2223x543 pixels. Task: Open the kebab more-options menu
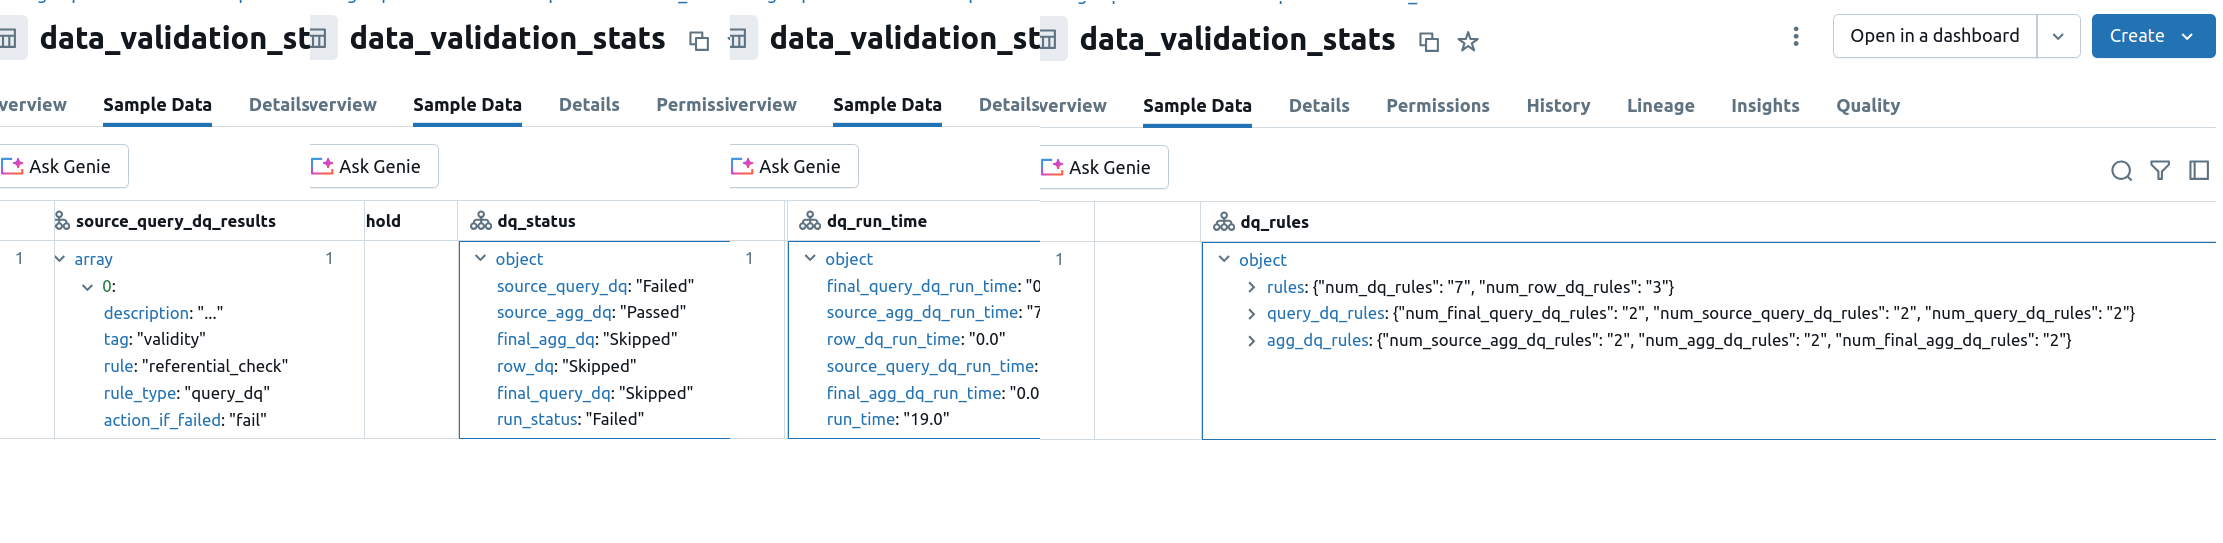tap(1796, 36)
